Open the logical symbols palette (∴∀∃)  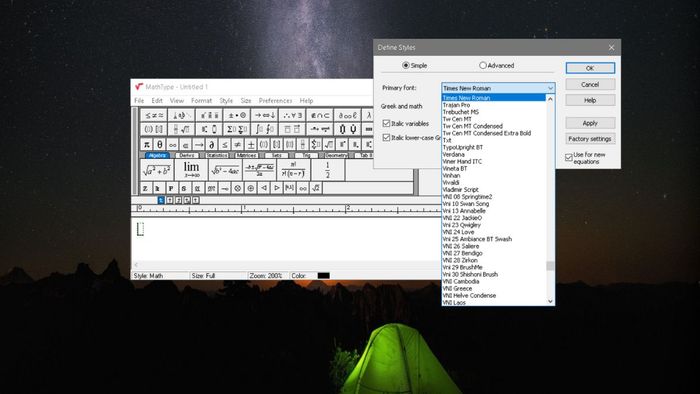click(292, 115)
